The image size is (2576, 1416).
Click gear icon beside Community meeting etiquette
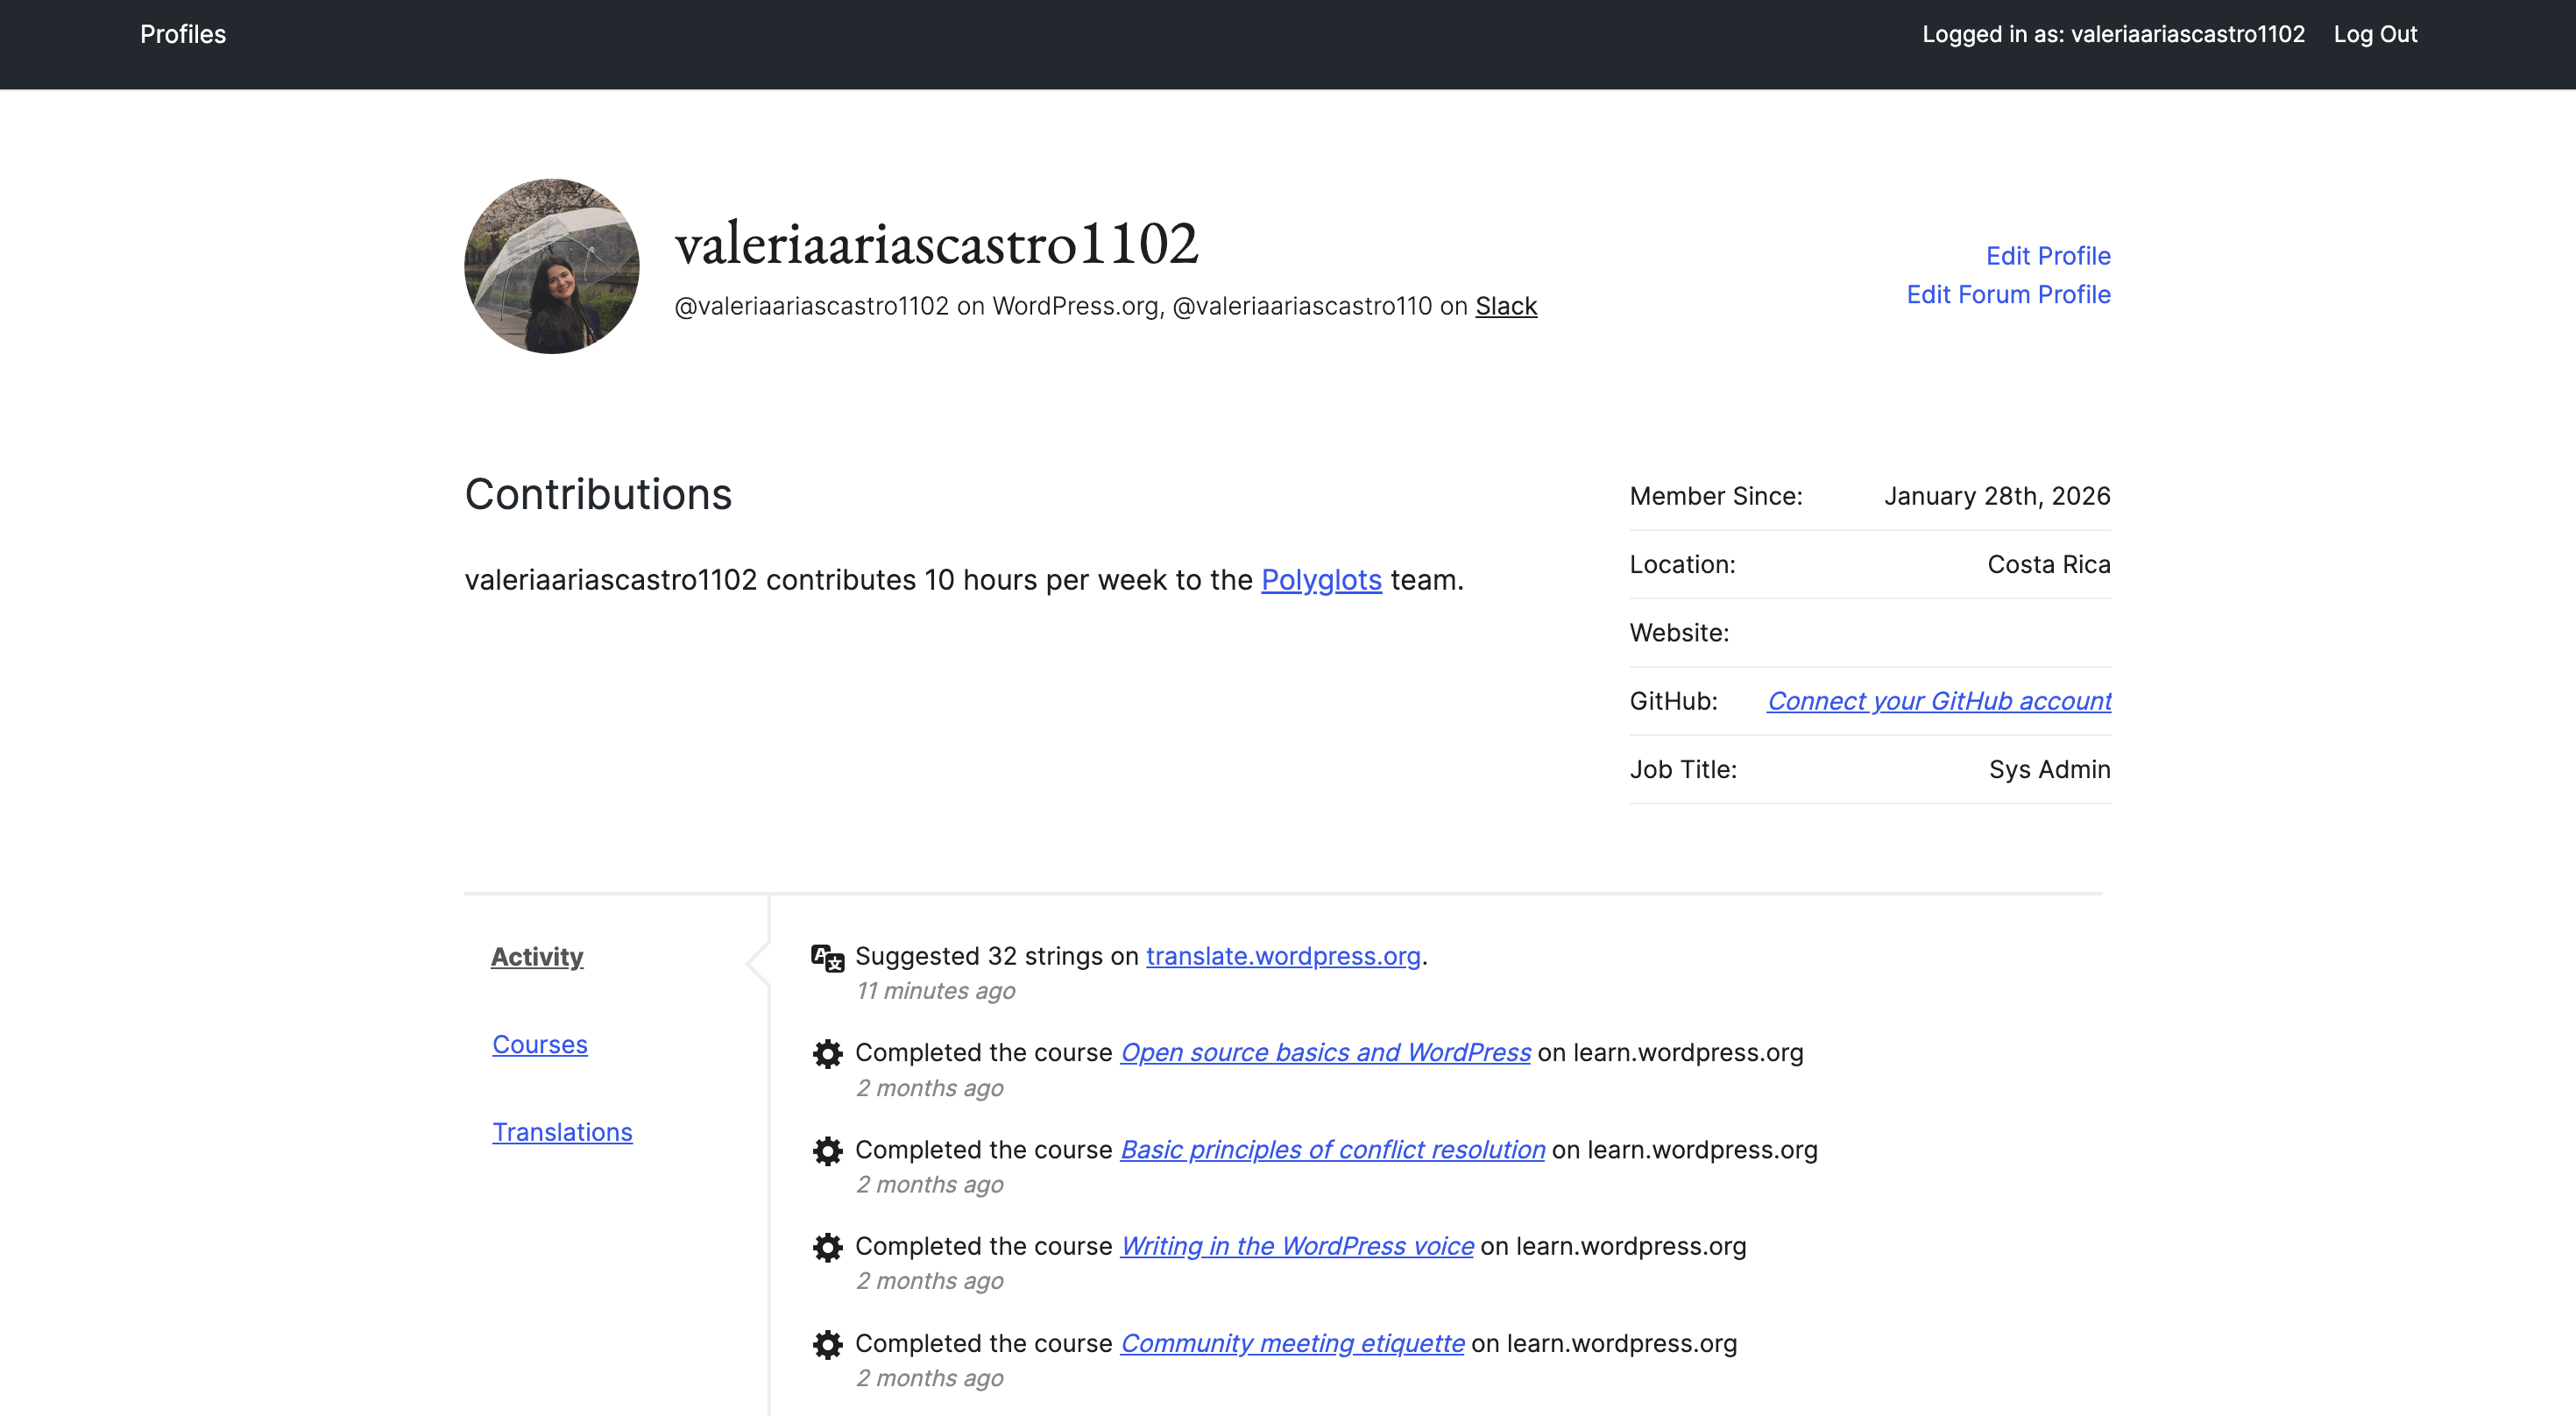[827, 1344]
